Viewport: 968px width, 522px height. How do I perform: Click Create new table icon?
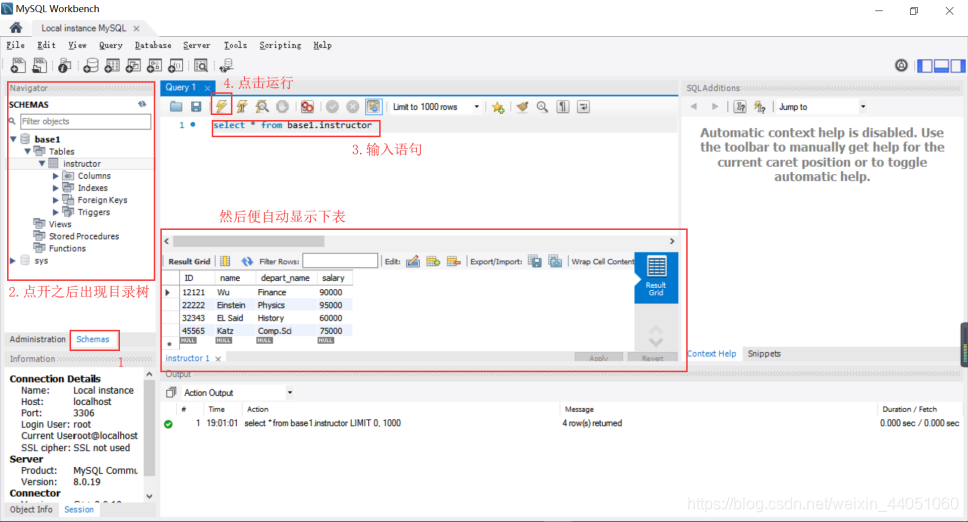tap(112, 65)
